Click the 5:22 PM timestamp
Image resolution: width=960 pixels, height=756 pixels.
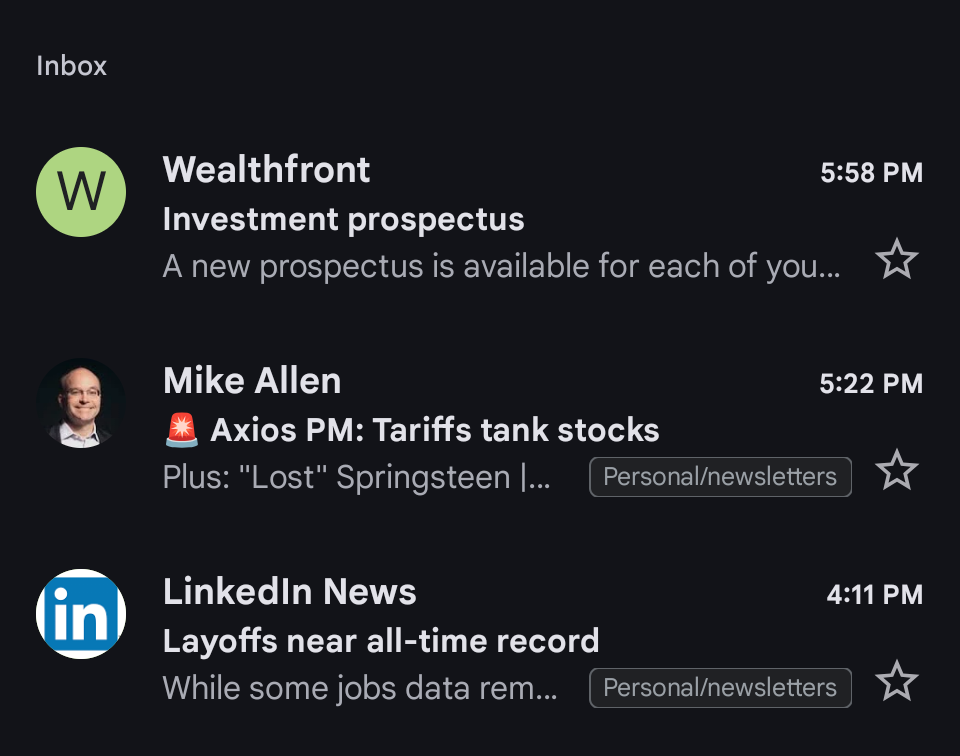pyautogui.click(x=871, y=384)
